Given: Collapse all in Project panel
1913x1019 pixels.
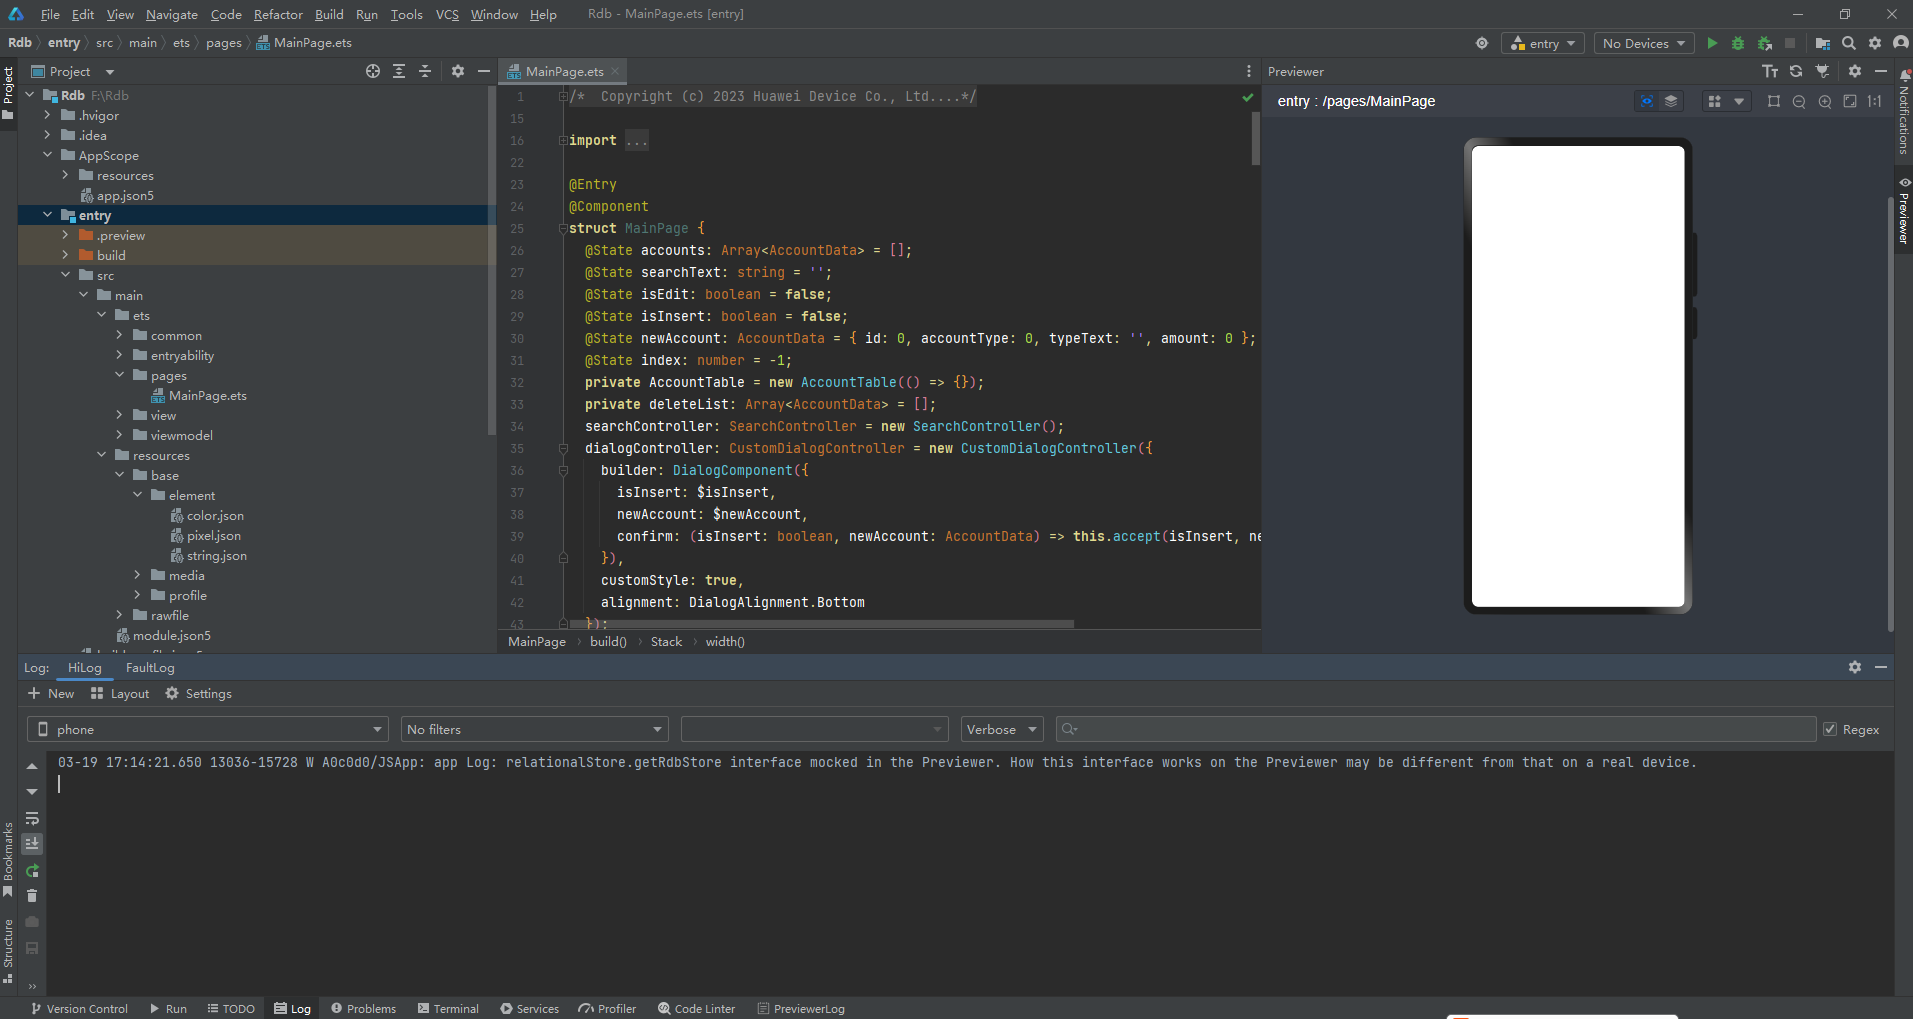Looking at the screenshot, I should coord(425,71).
